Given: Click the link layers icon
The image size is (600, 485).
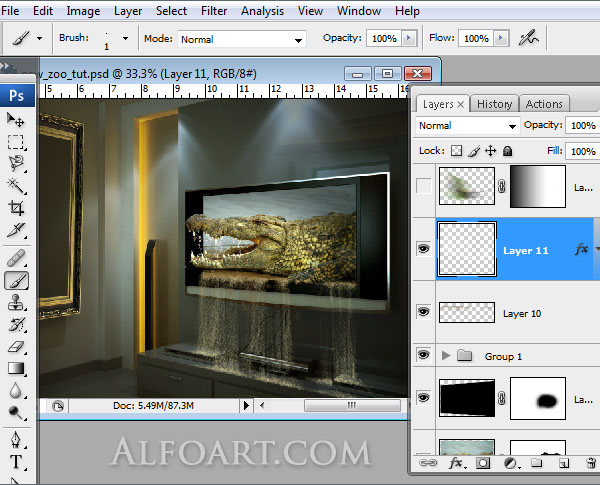Looking at the screenshot, I should pyautogui.click(x=428, y=463).
